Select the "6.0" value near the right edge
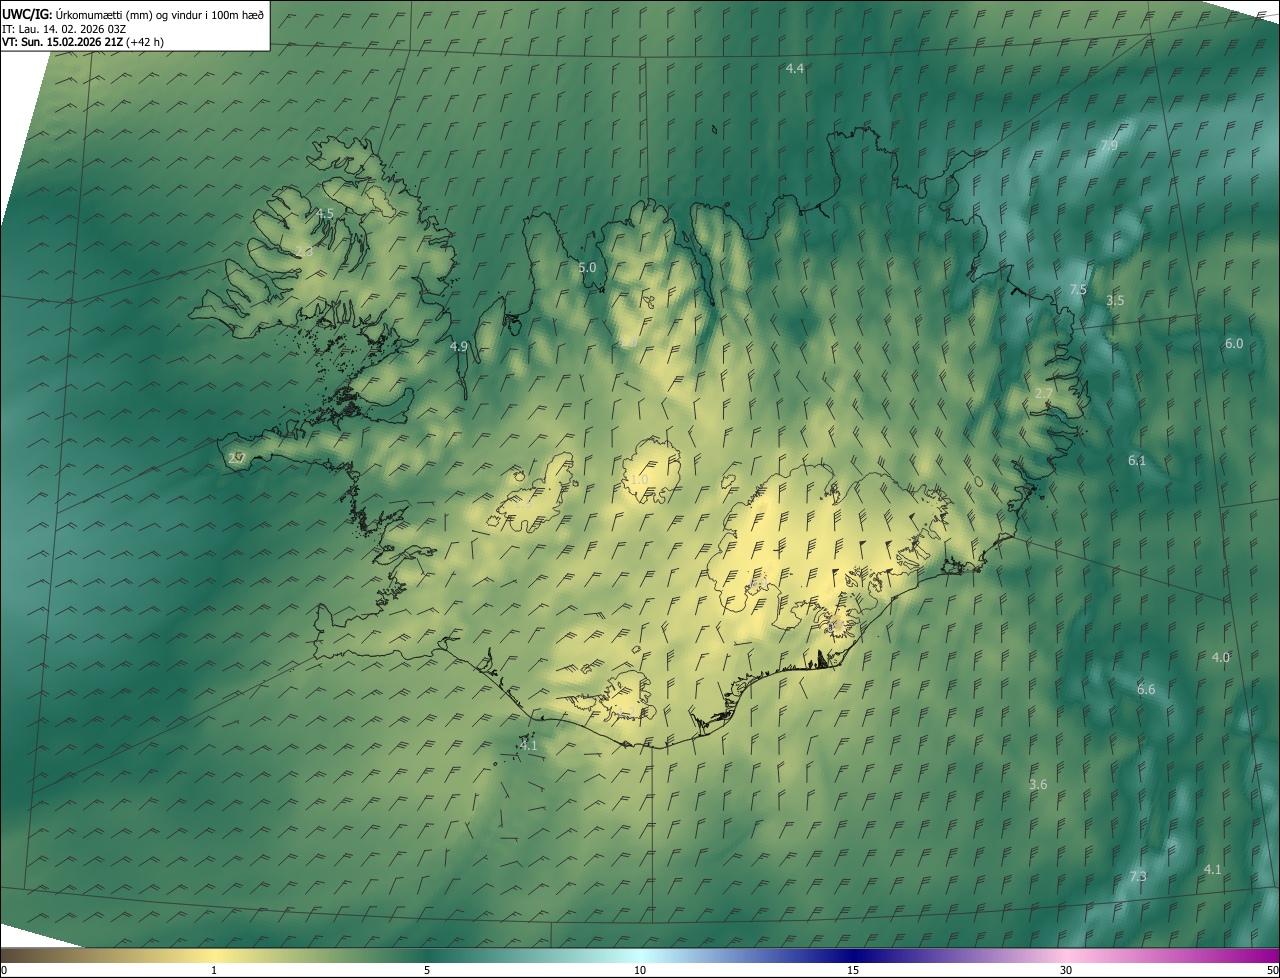1280x978 pixels. [x=1234, y=344]
